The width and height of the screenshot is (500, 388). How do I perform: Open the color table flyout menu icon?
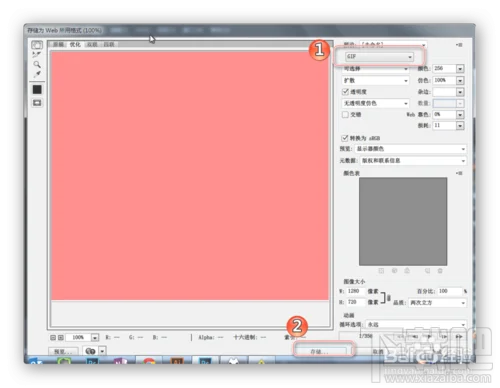(x=460, y=173)
